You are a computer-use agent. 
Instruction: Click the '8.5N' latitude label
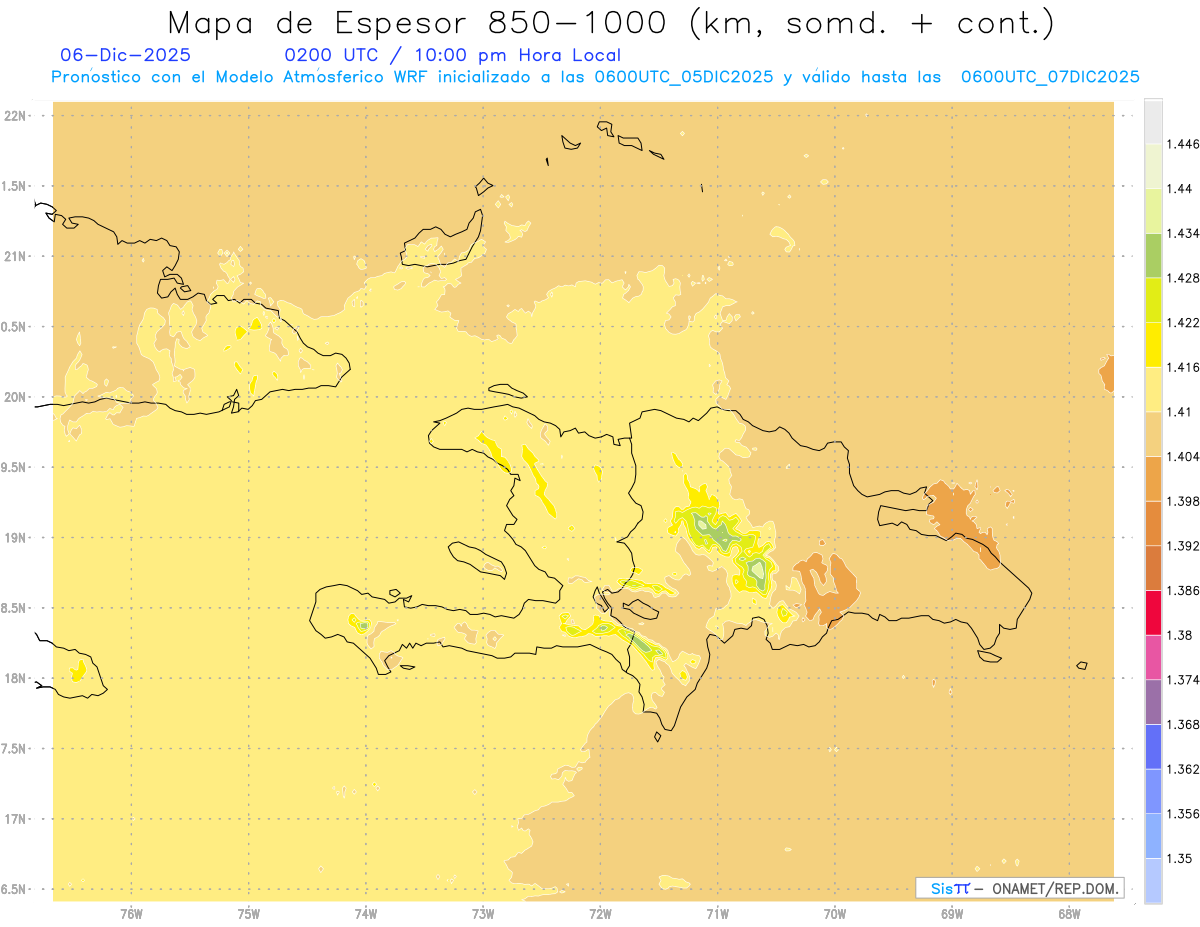tap(15, 608)
